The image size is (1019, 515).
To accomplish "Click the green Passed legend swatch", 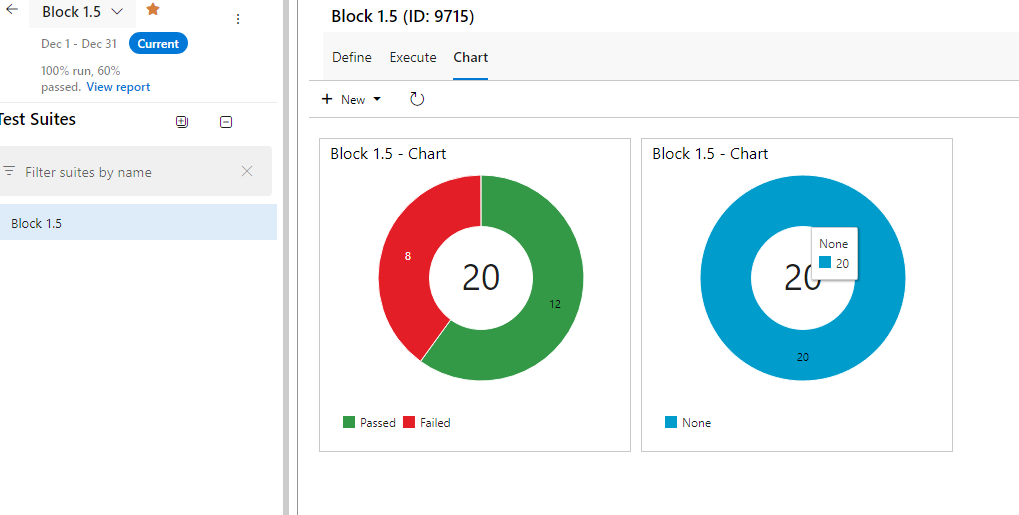I will pos(349,423).
